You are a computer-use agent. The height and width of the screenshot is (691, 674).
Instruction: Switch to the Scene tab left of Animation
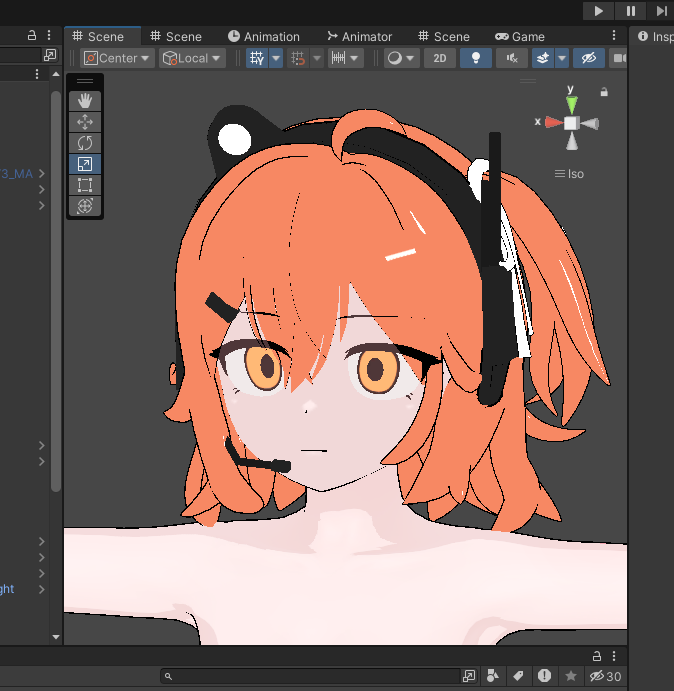(176, 37)
